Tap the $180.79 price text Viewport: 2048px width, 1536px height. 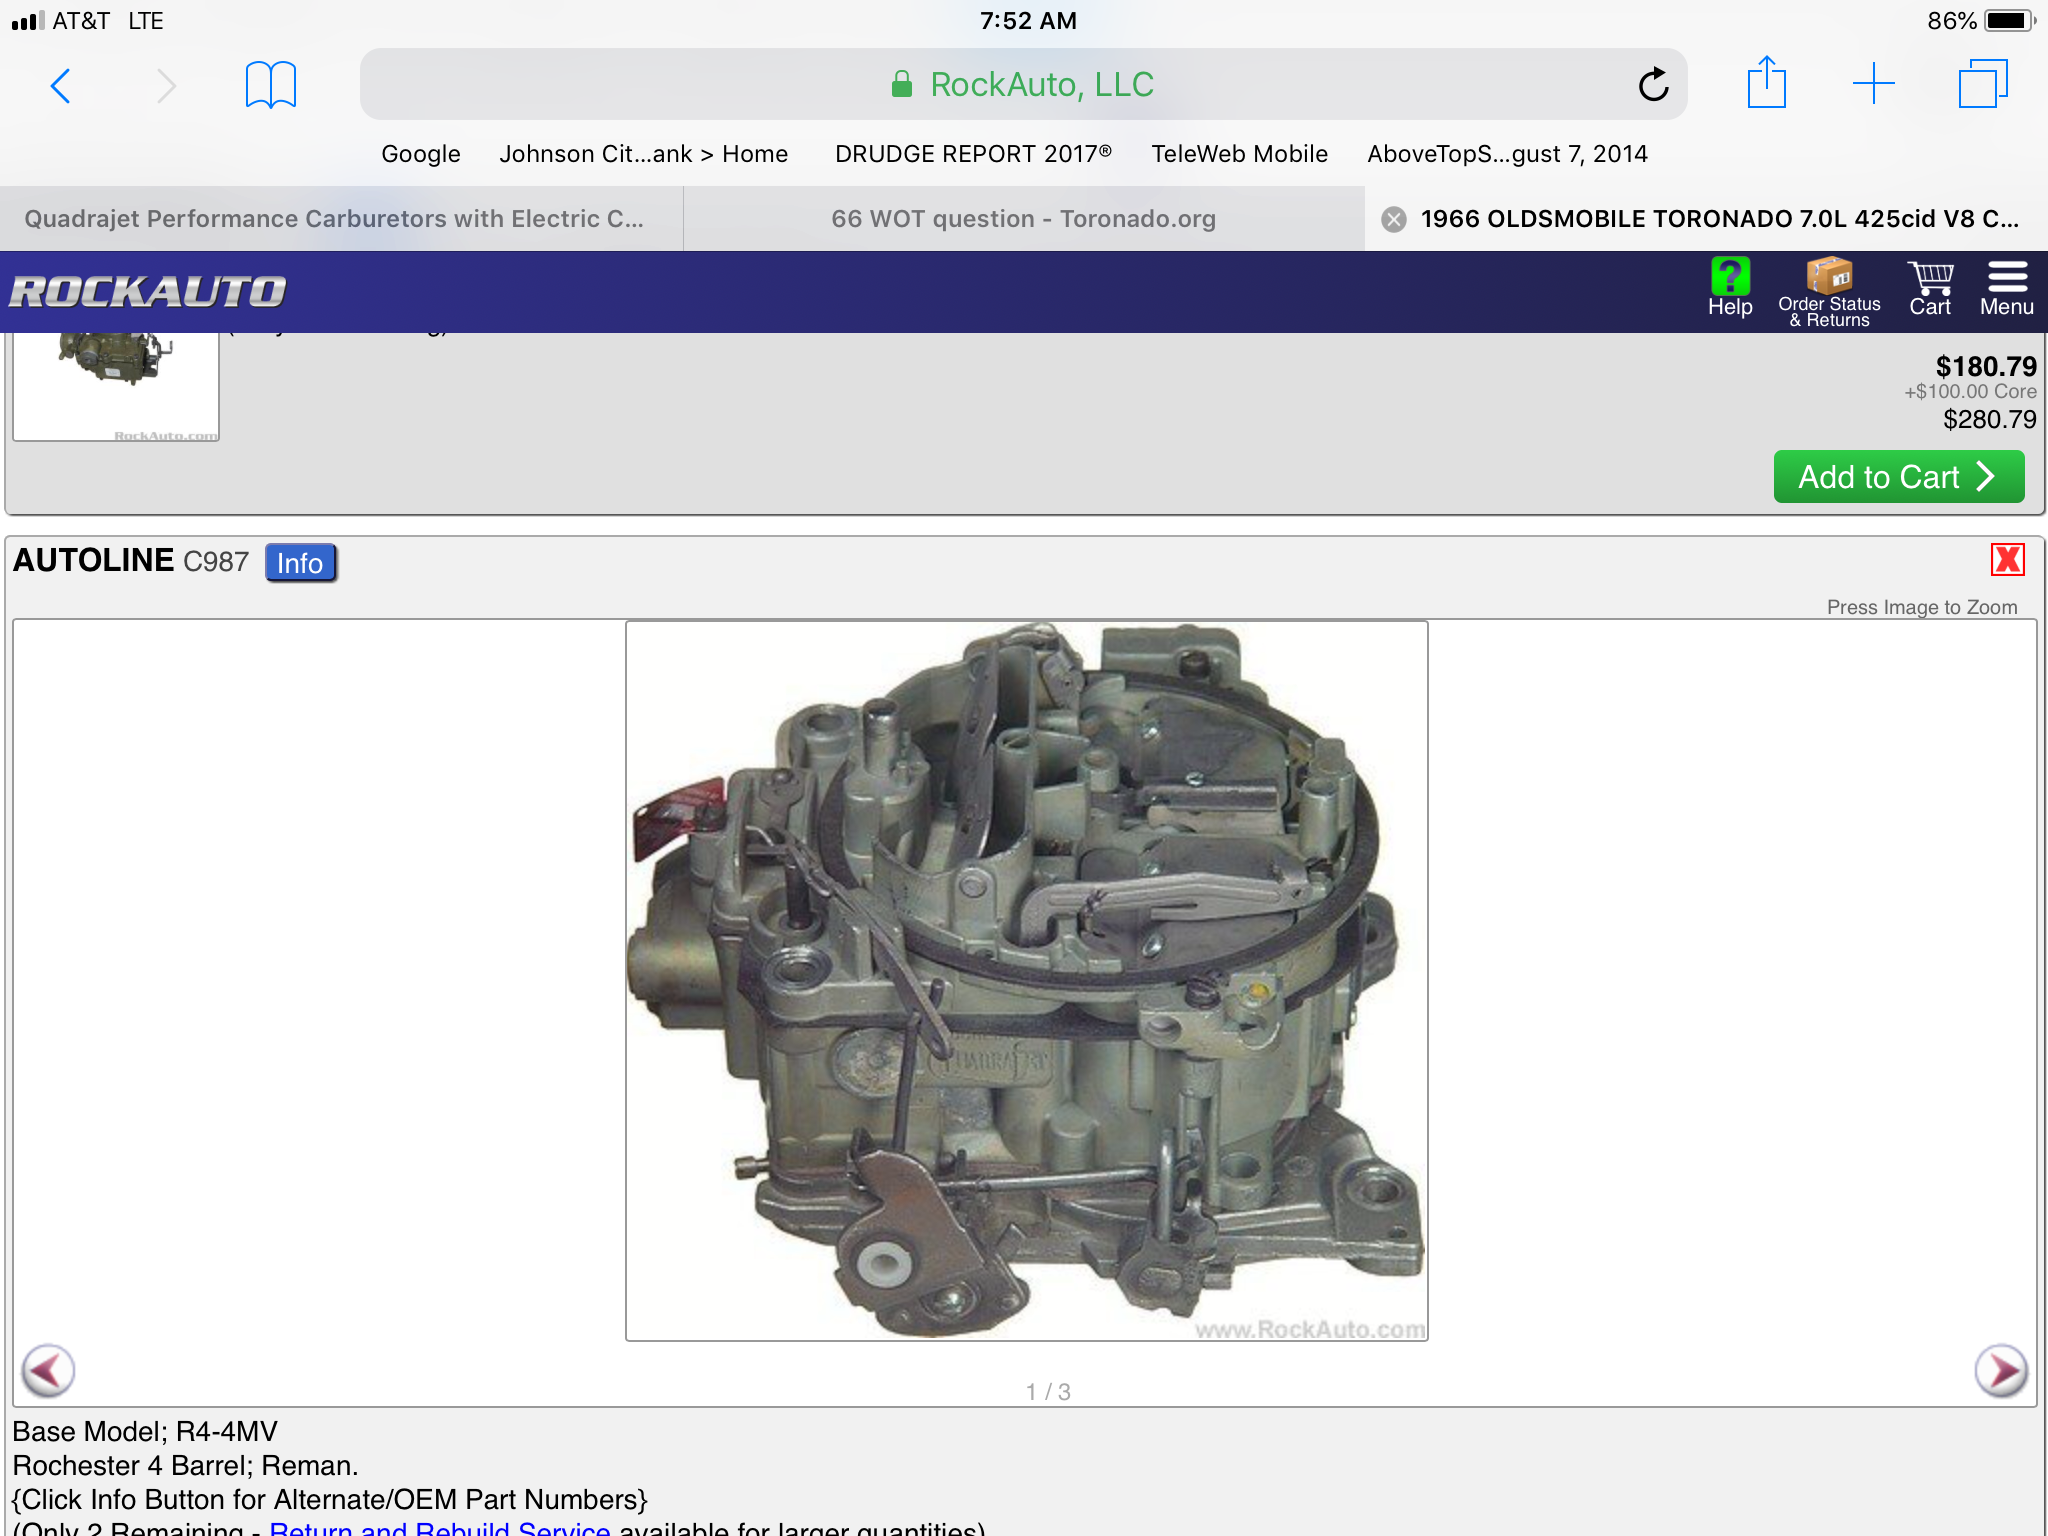coord(1986,367)
